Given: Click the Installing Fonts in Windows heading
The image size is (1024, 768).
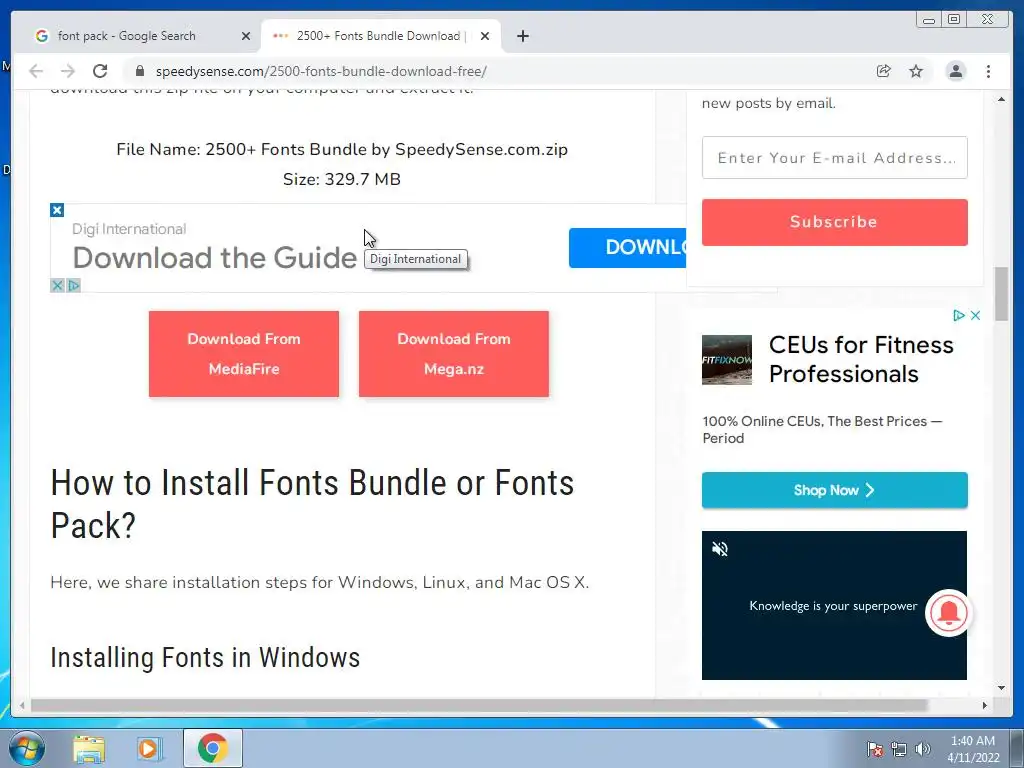Looking at the screenshot, I should click(205, 658).
